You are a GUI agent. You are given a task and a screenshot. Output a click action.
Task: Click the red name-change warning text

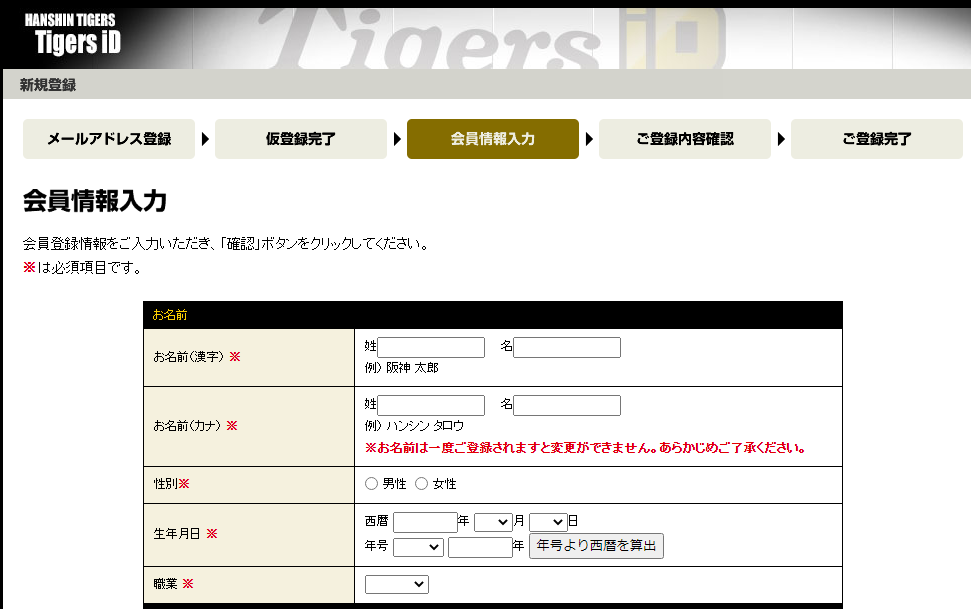pos(585,448)
